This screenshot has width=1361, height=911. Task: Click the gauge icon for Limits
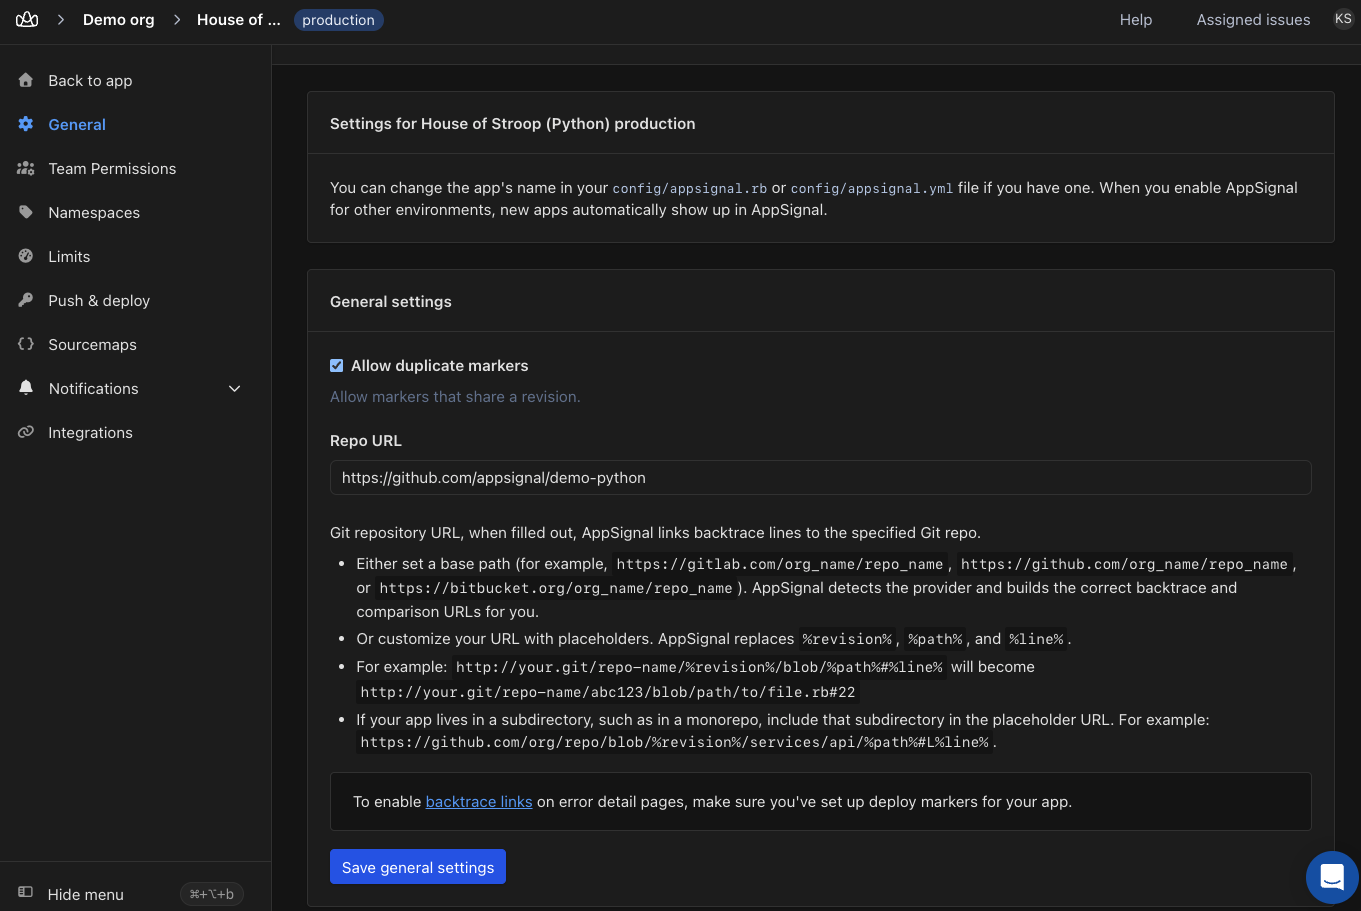(26, 256)
